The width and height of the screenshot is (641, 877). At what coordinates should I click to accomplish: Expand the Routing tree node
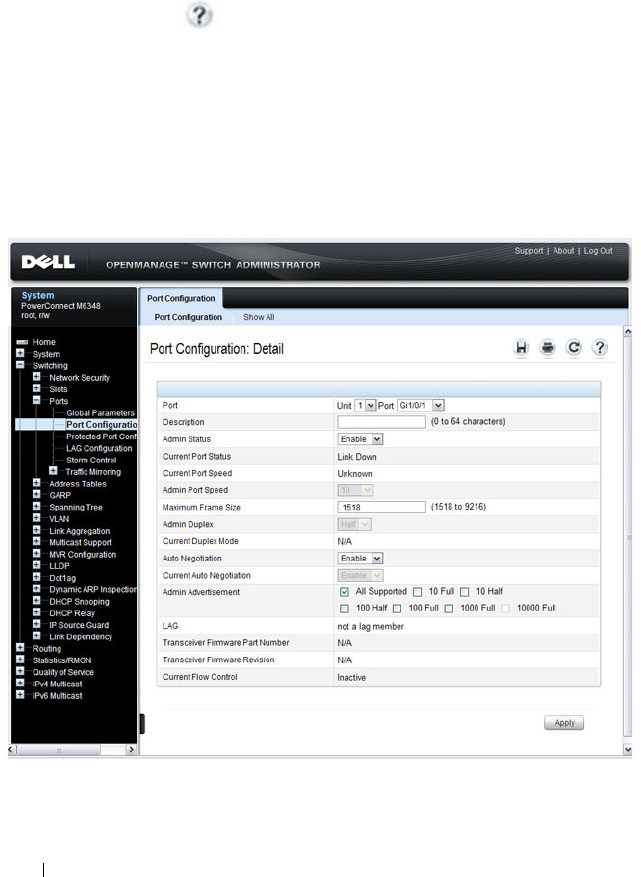[20, 648]
